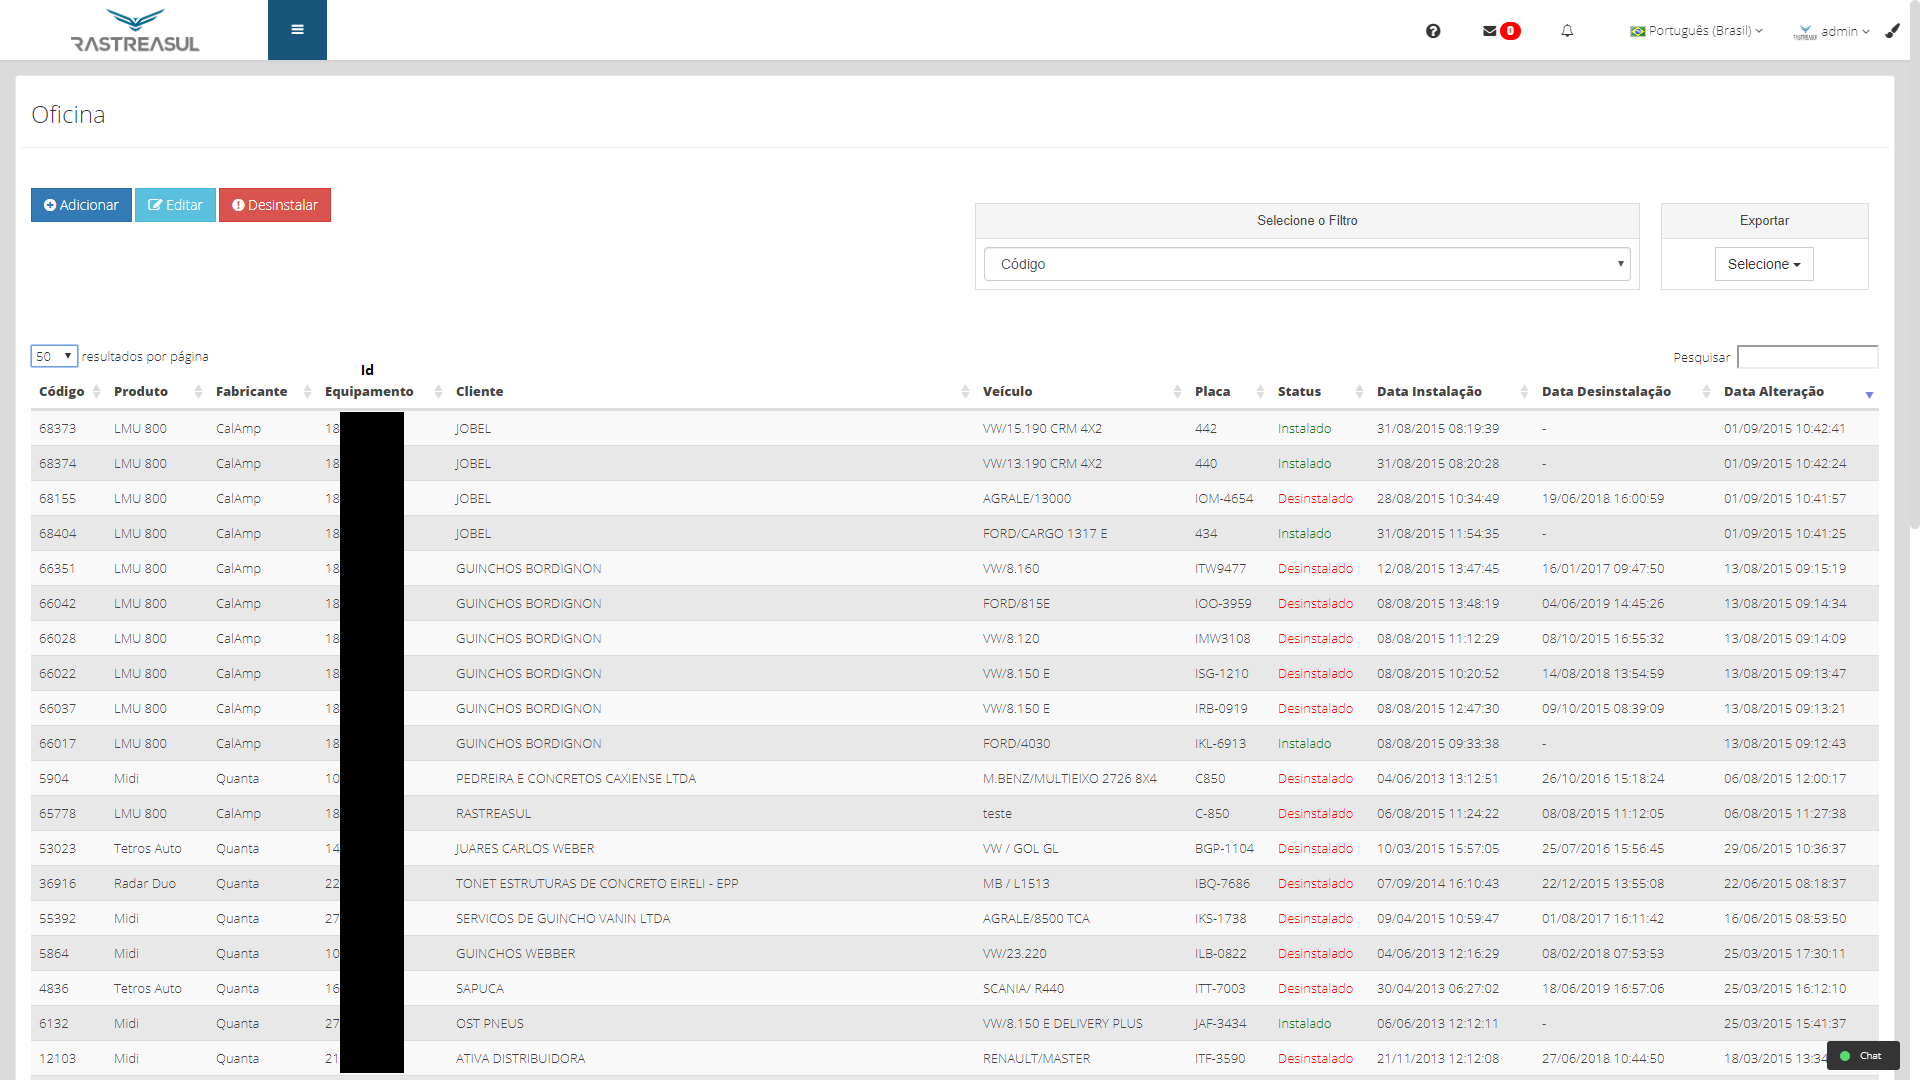Screen dimensions: 1920x1080
Task: Open the messages envelope icon
Action: tap(1490, 31)
